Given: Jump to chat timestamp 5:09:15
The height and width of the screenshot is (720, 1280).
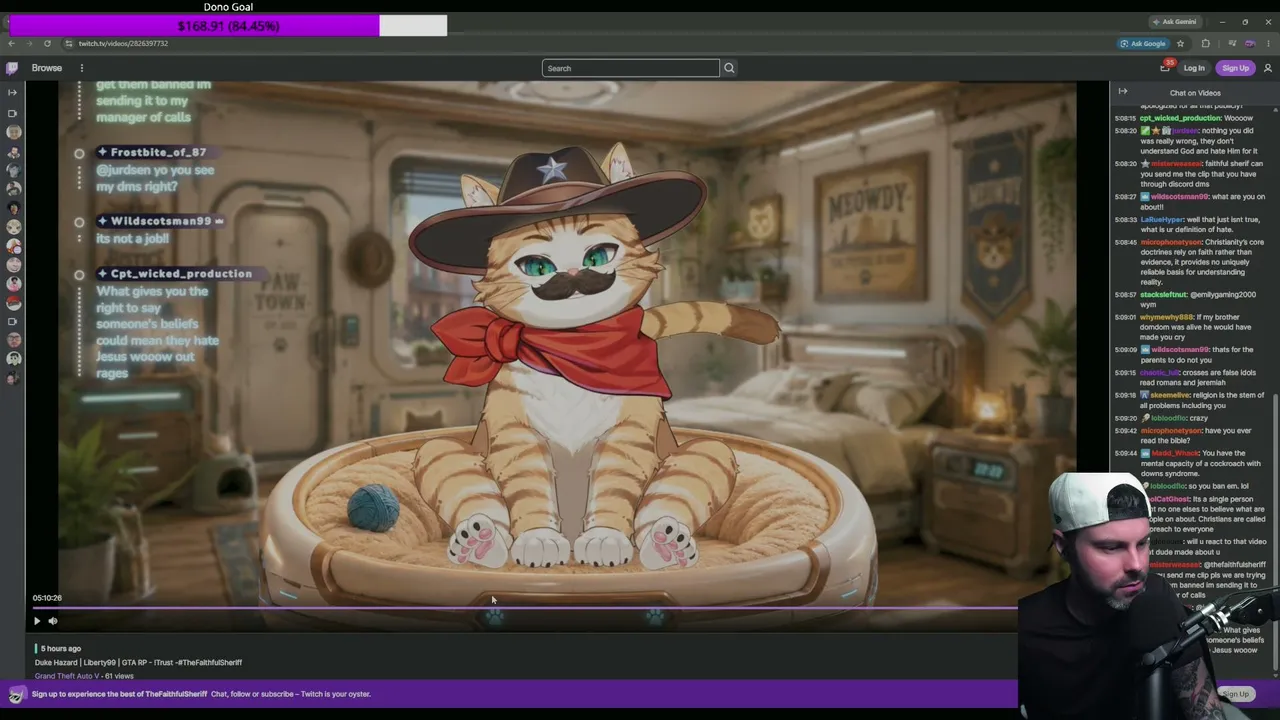Looking at the screenshot, I should click(x=1125, y=373).
